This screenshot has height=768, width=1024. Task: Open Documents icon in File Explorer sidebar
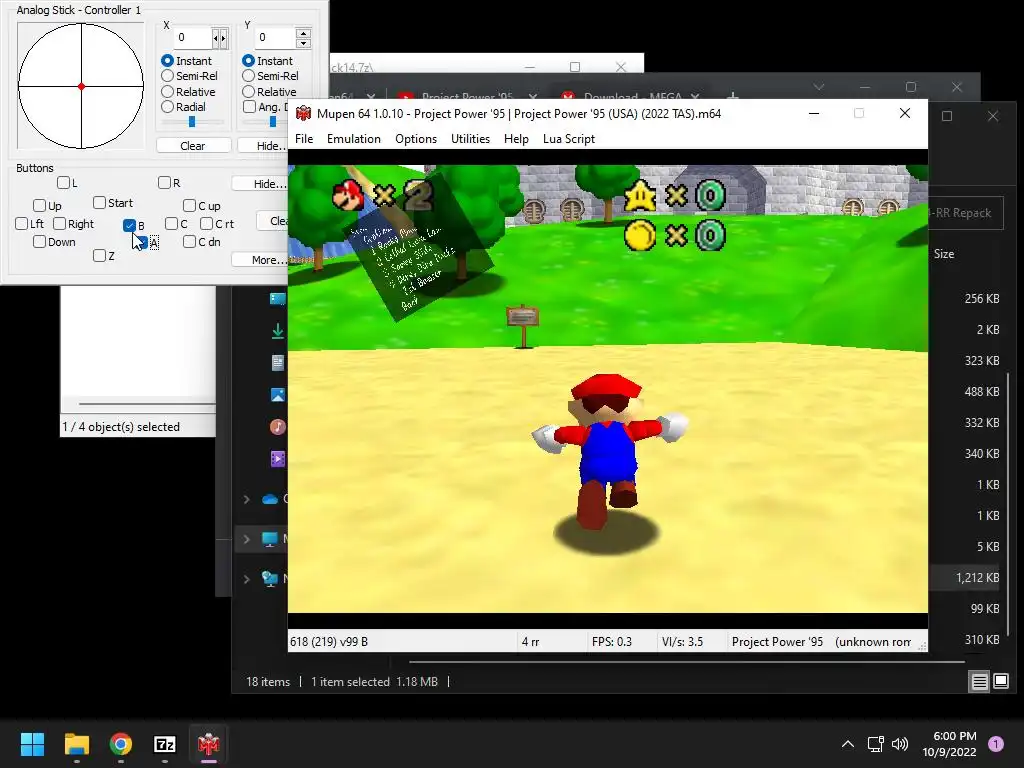[x=278, y=363]
